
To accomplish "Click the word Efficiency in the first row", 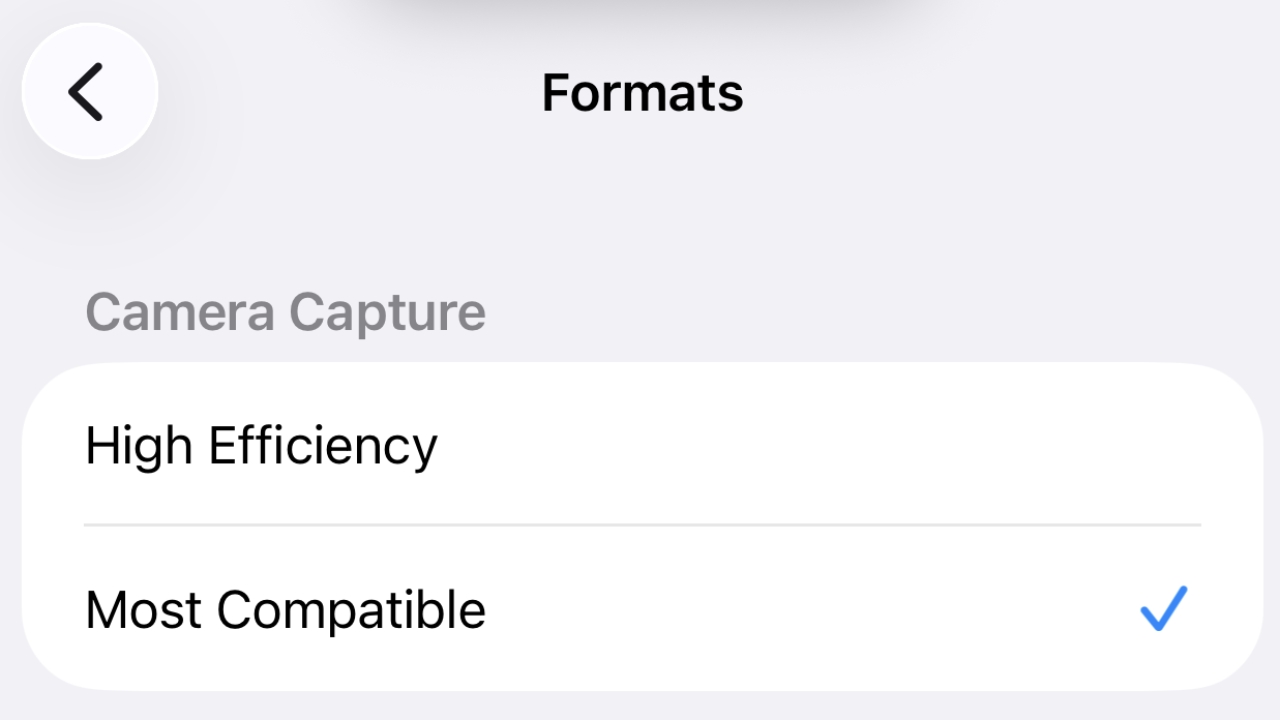I will [x=323, y=446].
